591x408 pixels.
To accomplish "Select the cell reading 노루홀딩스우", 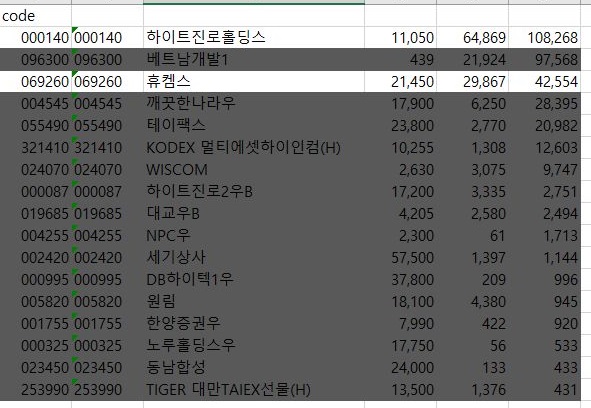I will [254, 345].
